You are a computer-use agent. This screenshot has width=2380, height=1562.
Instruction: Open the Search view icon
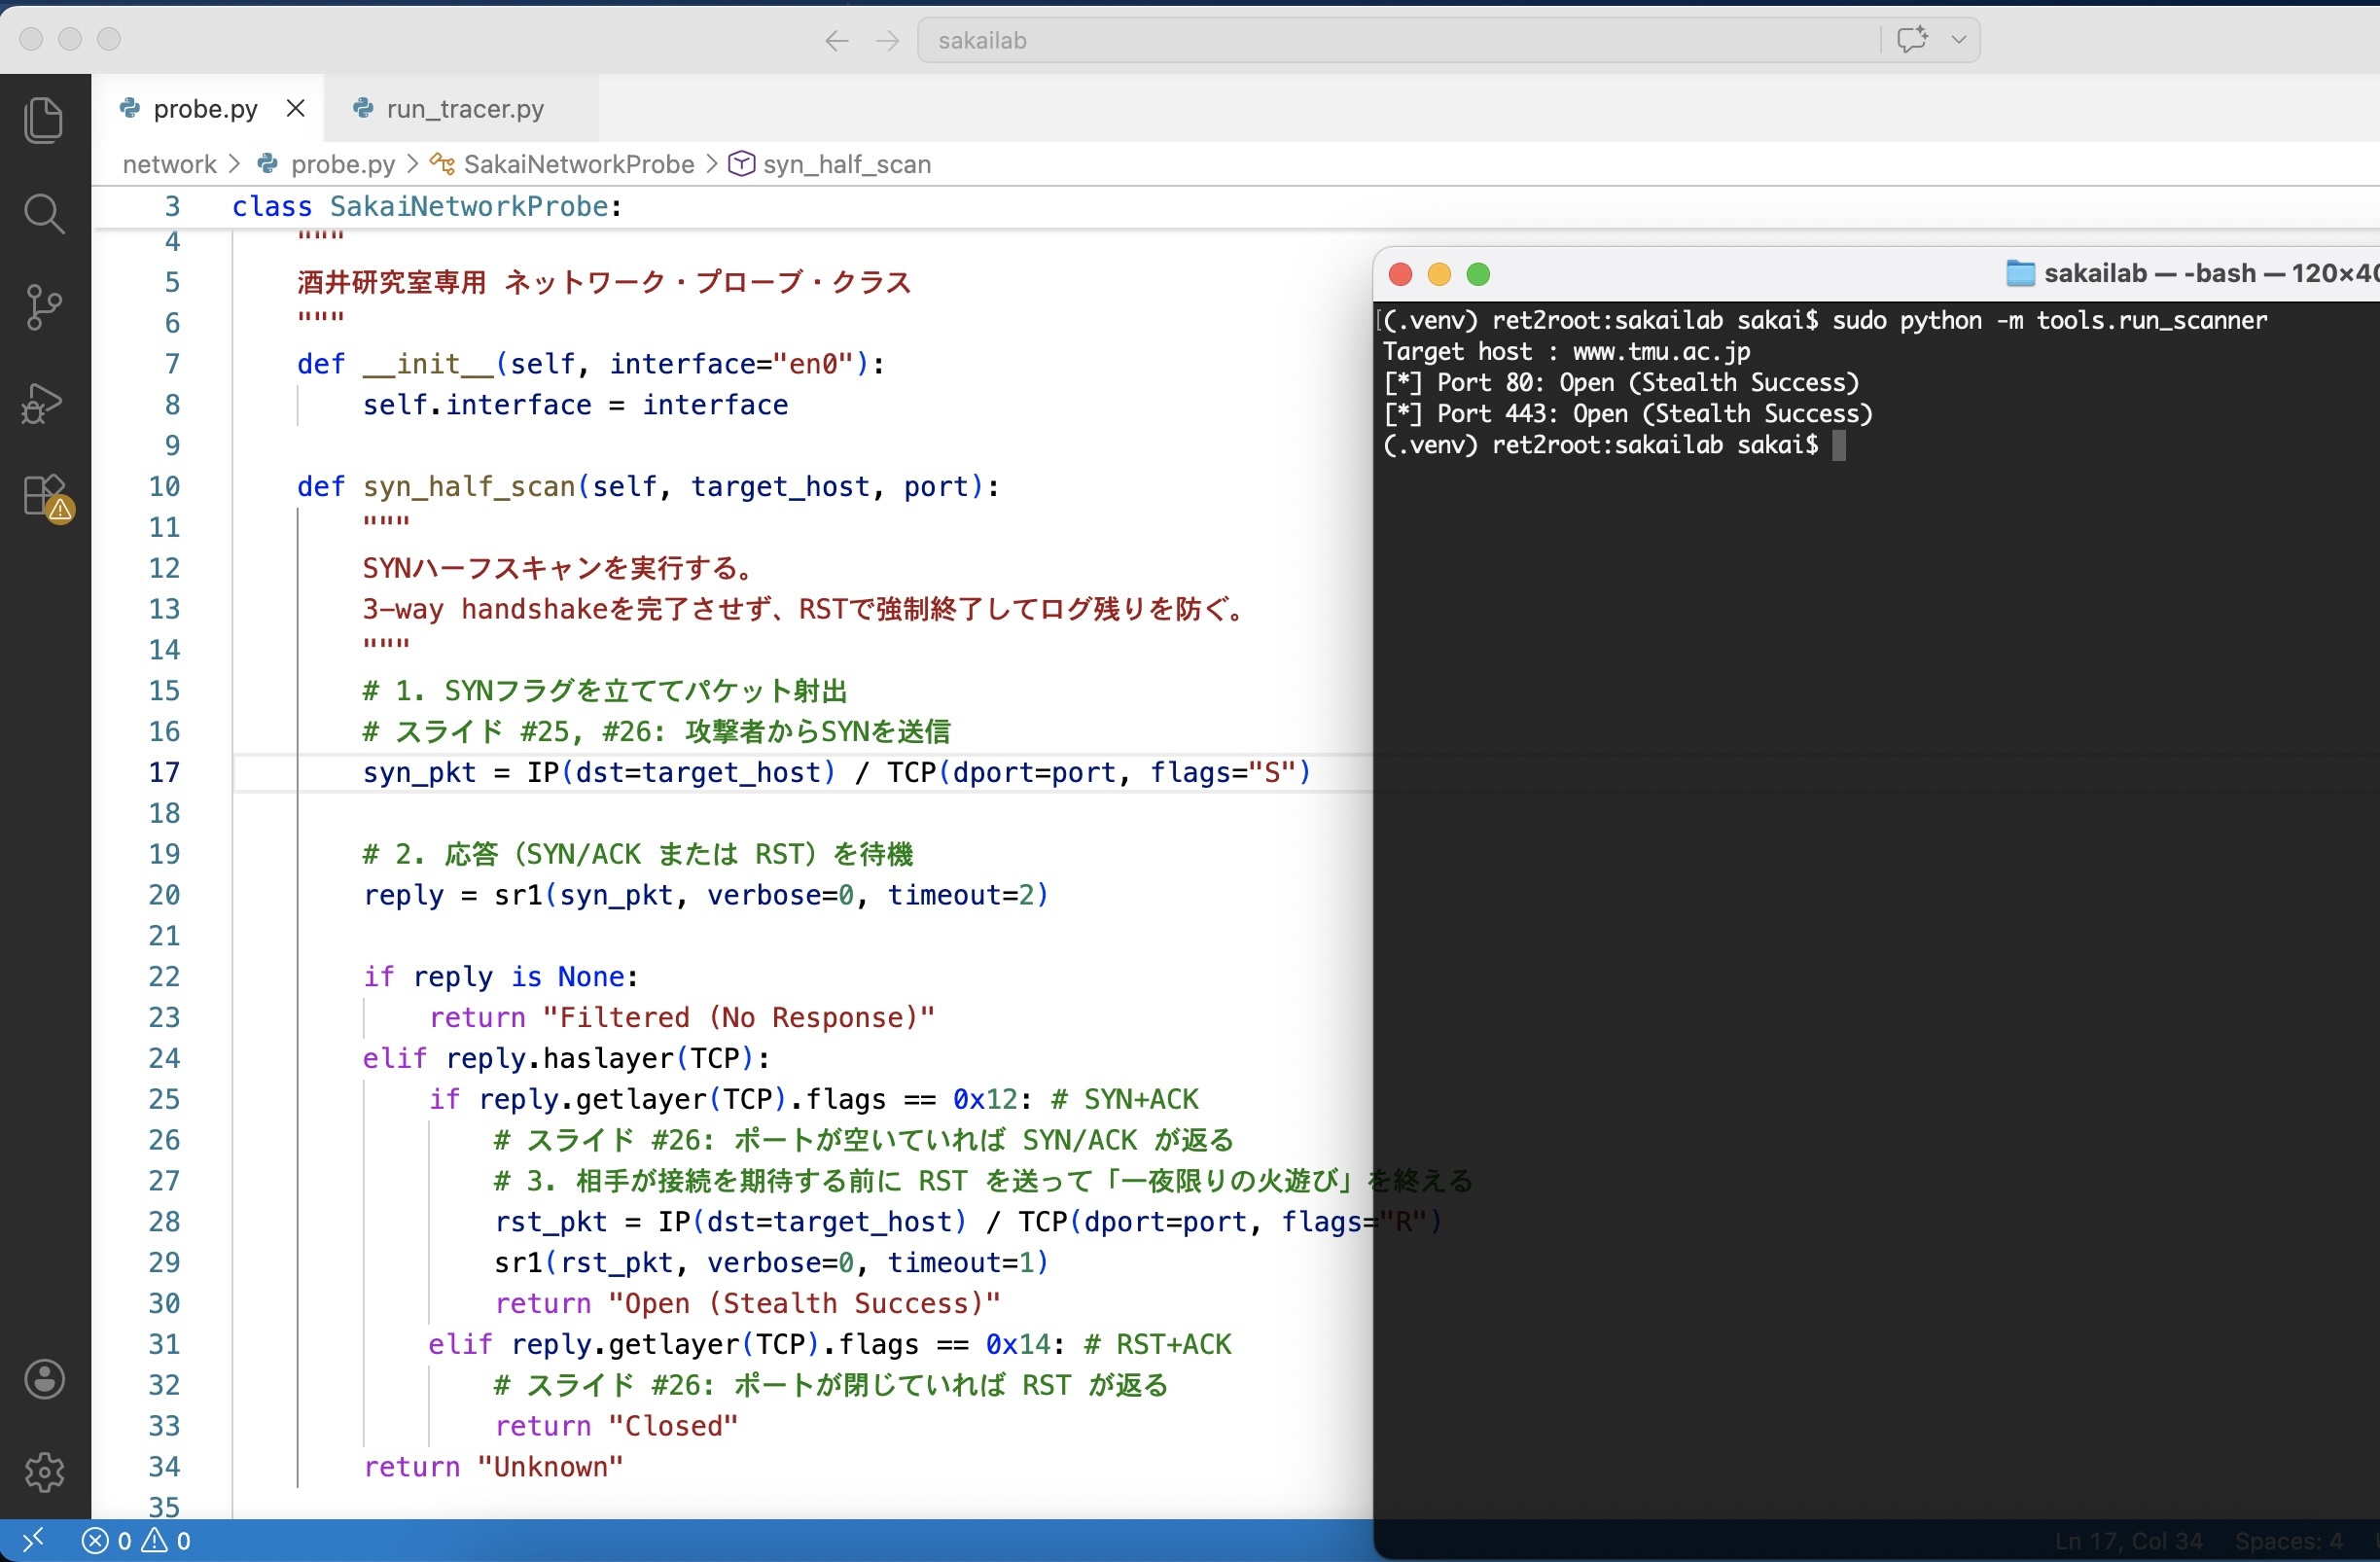43,214
